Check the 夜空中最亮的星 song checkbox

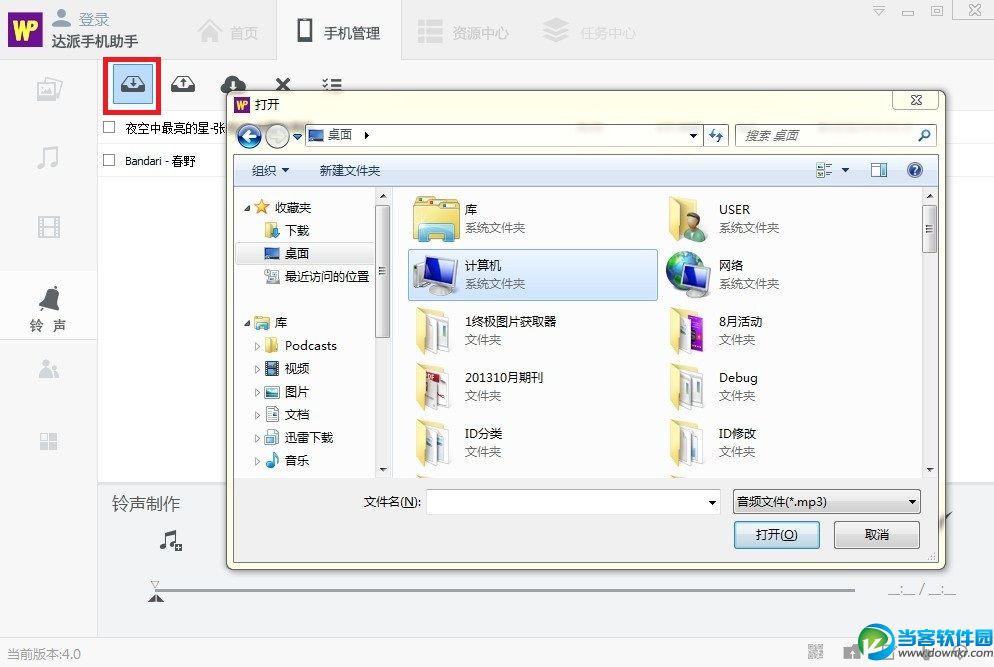point(109,127)
